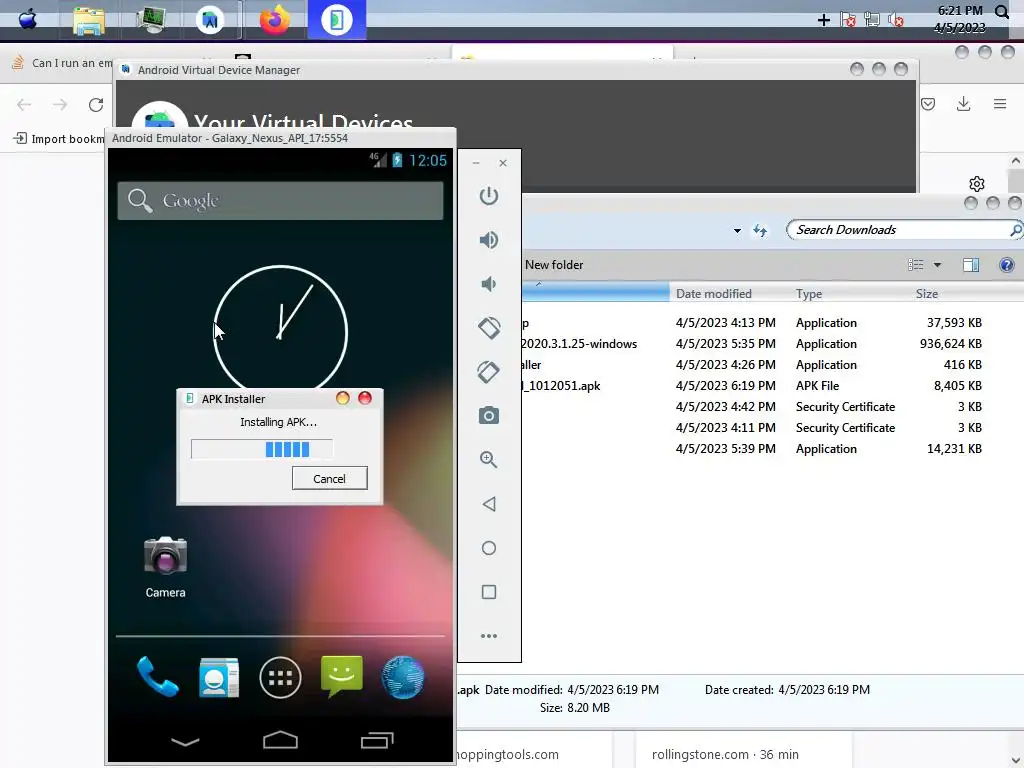Take emulator screenshot with camera icon

click(488, 416)
